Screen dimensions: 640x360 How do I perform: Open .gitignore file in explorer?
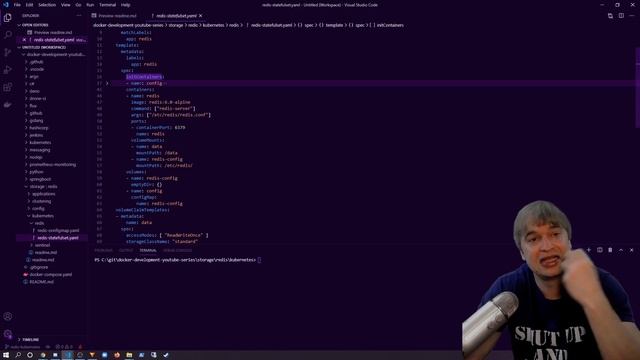click(x=39, y=267)
